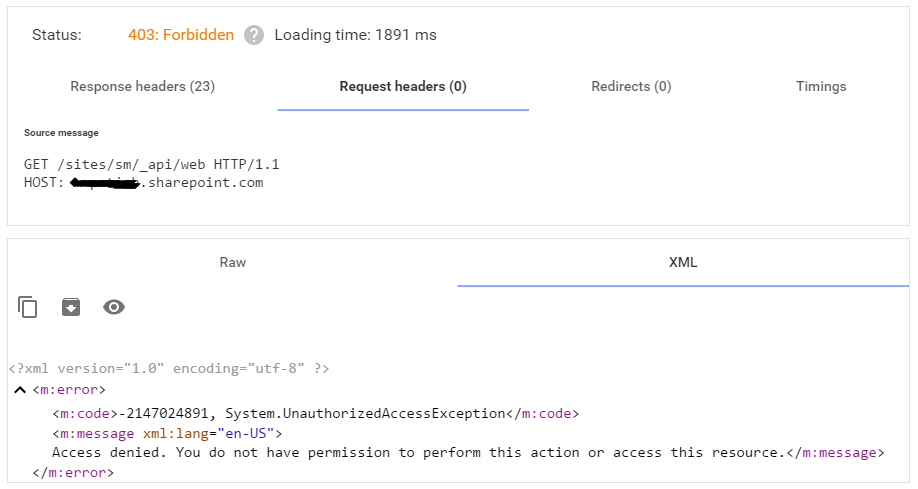Click the Source message heading
The height and width of the screenshot is (489, 918).
pos(61,133)
